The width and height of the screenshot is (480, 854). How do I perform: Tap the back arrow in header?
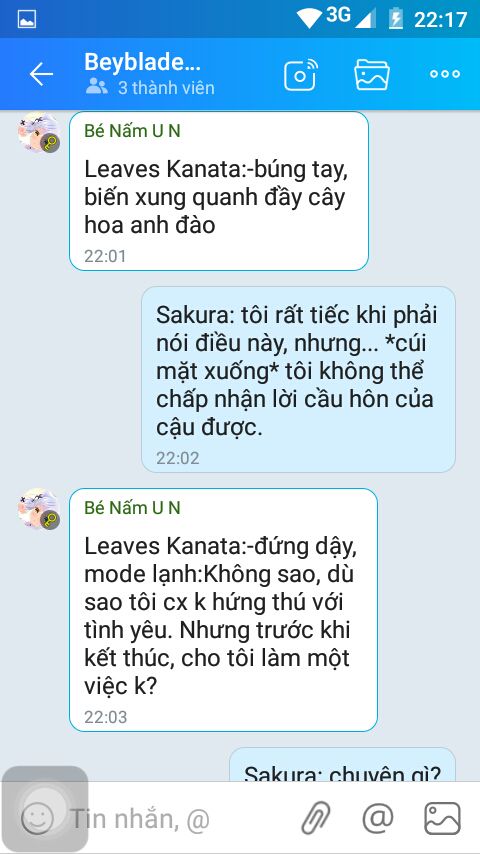coord(41,74)
